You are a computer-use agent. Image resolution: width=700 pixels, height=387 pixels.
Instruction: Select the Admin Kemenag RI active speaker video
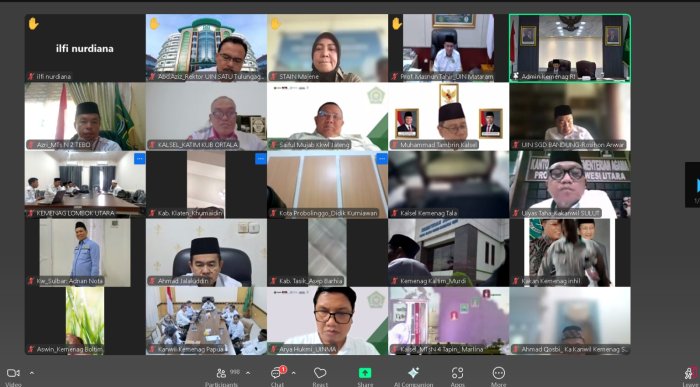click(x=570, y=48)
